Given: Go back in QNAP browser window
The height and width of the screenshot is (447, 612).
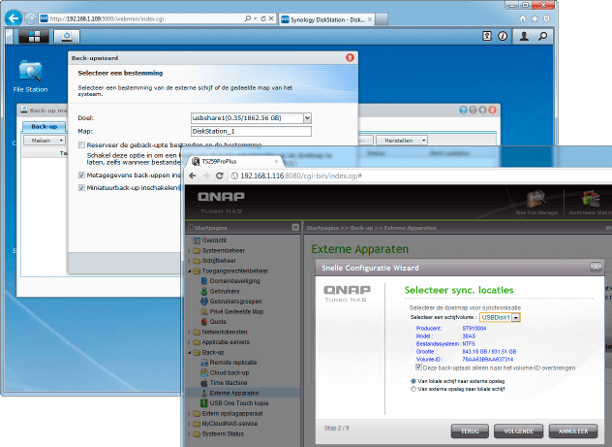Looking at the screenshot, I should 192,176.
